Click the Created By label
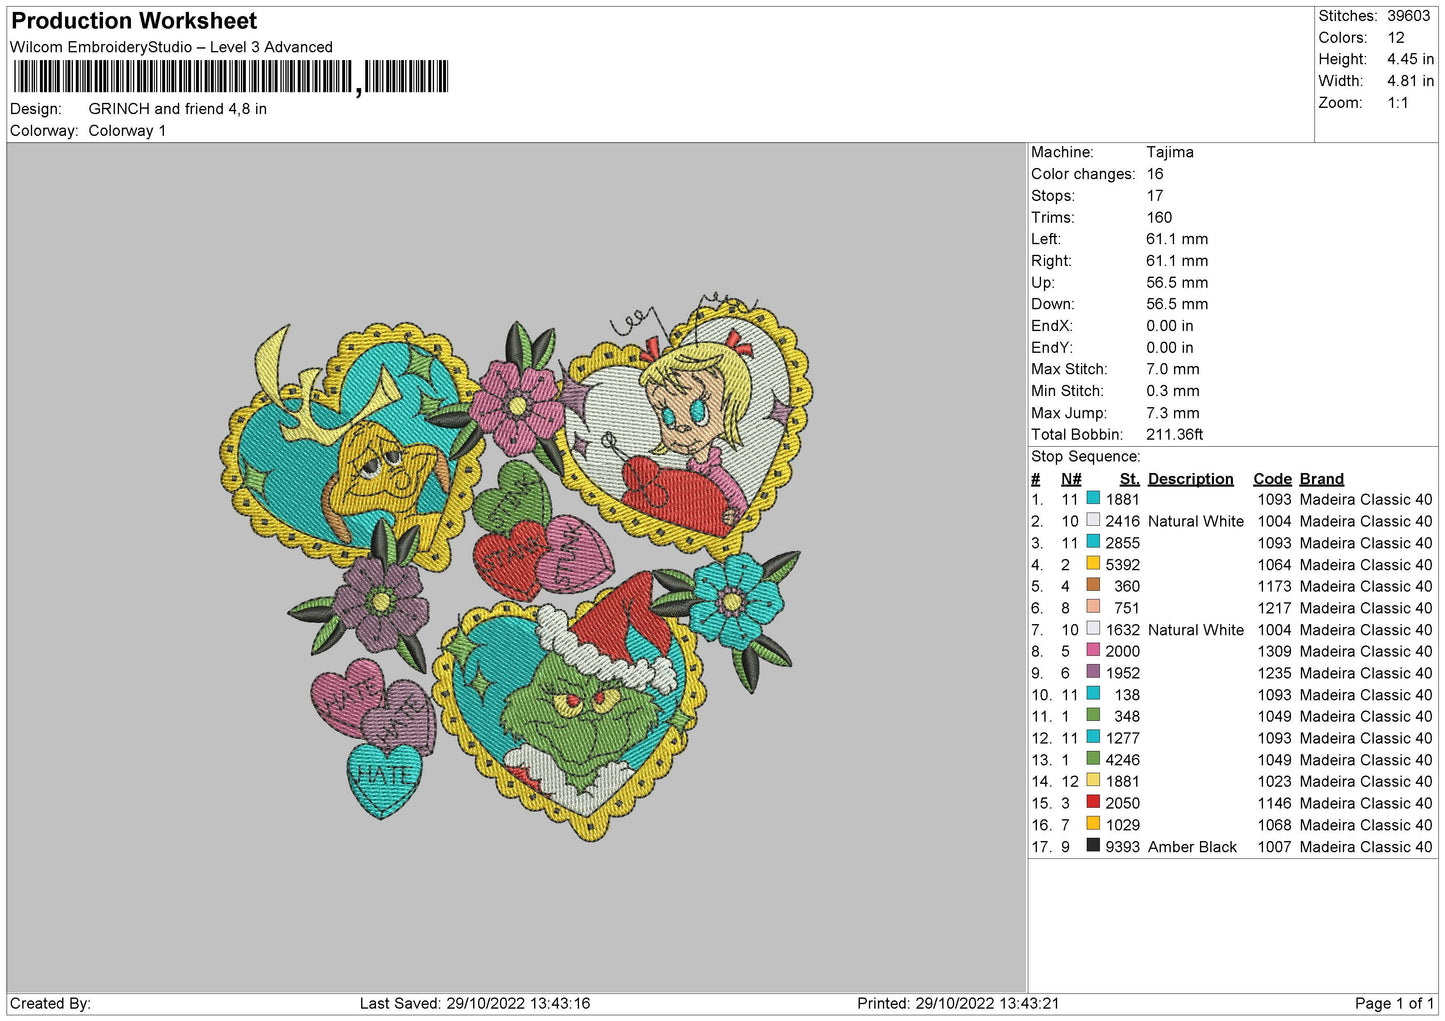Image resolution: width=1445 pixels, height=1021 pixels. (50, 1003)
